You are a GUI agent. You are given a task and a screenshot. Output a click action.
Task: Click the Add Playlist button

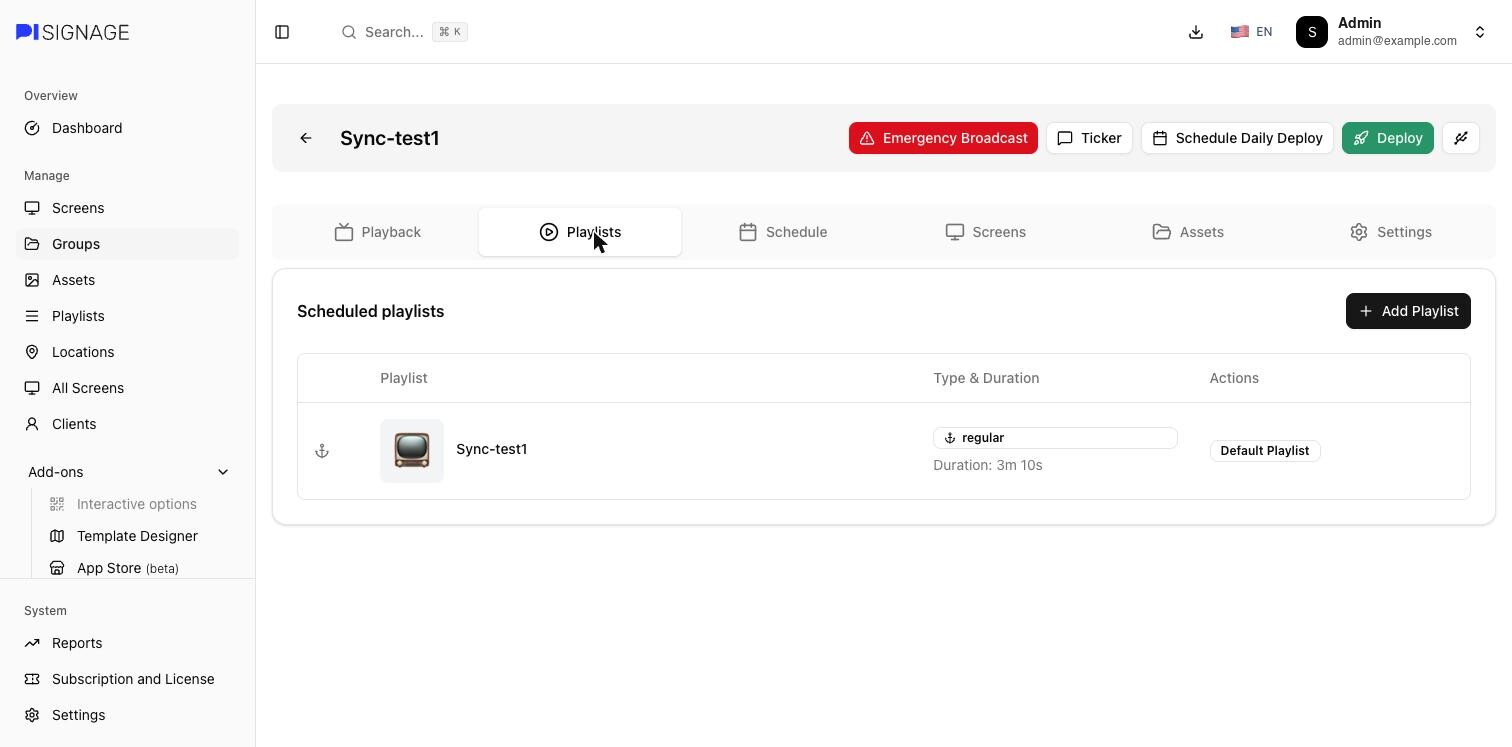pyautogui.click(x=1408, y=311)
